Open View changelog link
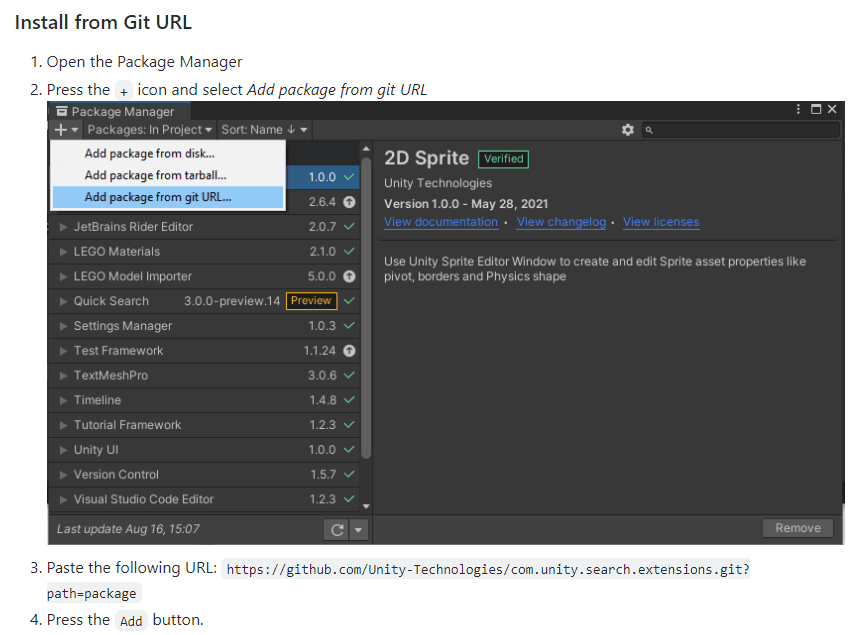This screenshot has height=635, width=858. pos(561,222)
